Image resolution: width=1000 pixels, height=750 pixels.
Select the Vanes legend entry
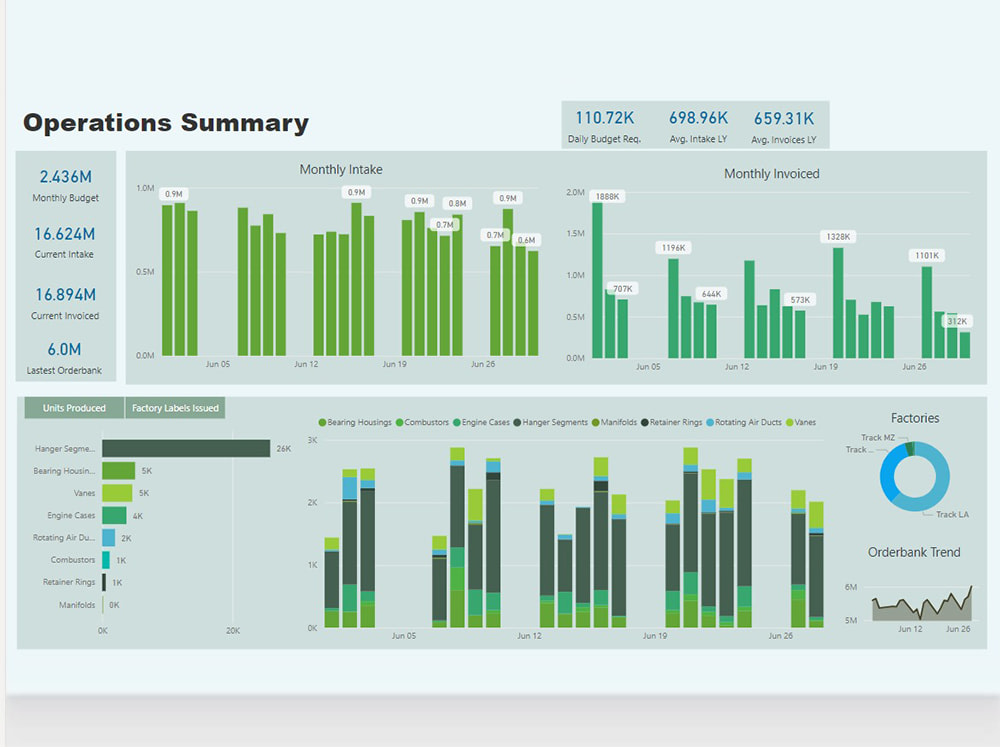coord(800,422)
